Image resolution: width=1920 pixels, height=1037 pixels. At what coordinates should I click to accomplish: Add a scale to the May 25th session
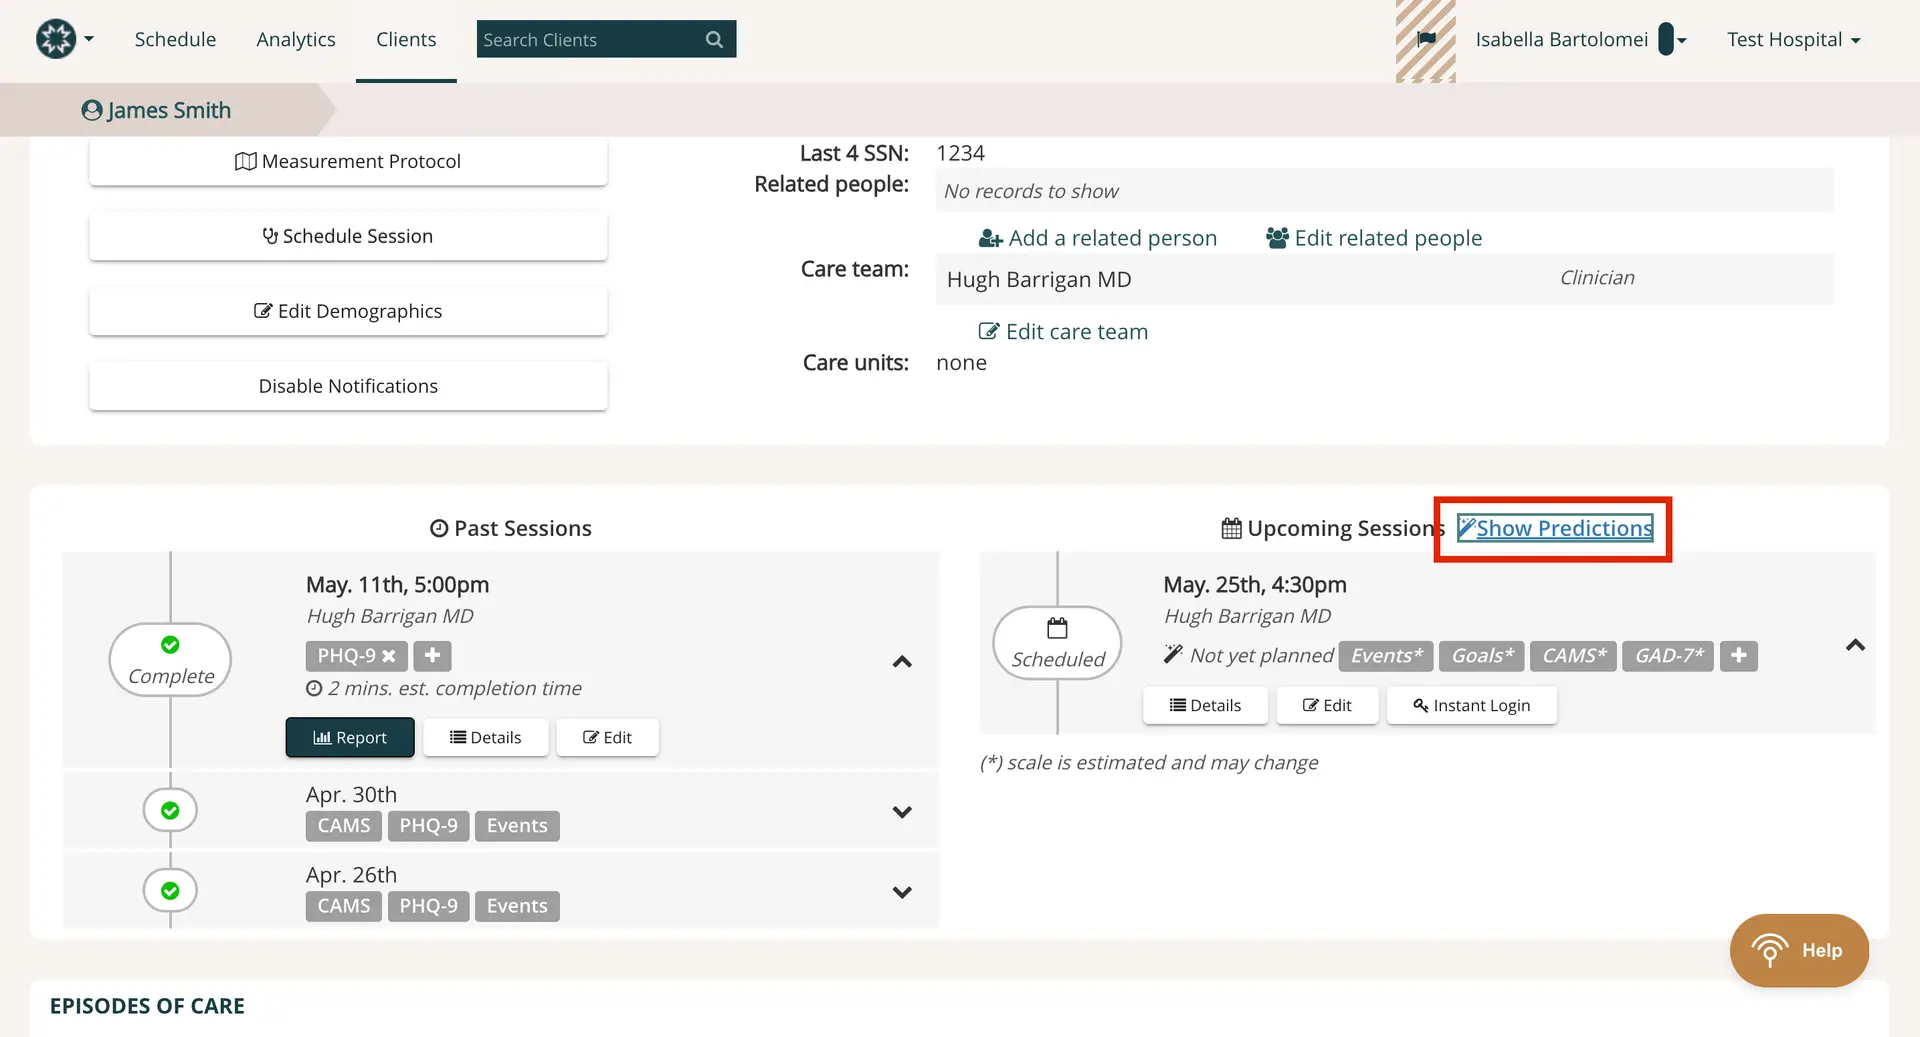[x=1738, y=656]
